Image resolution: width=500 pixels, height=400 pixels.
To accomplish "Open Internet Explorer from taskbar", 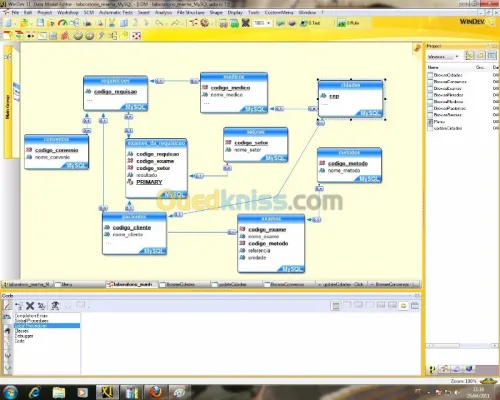I will click(35, 392).
